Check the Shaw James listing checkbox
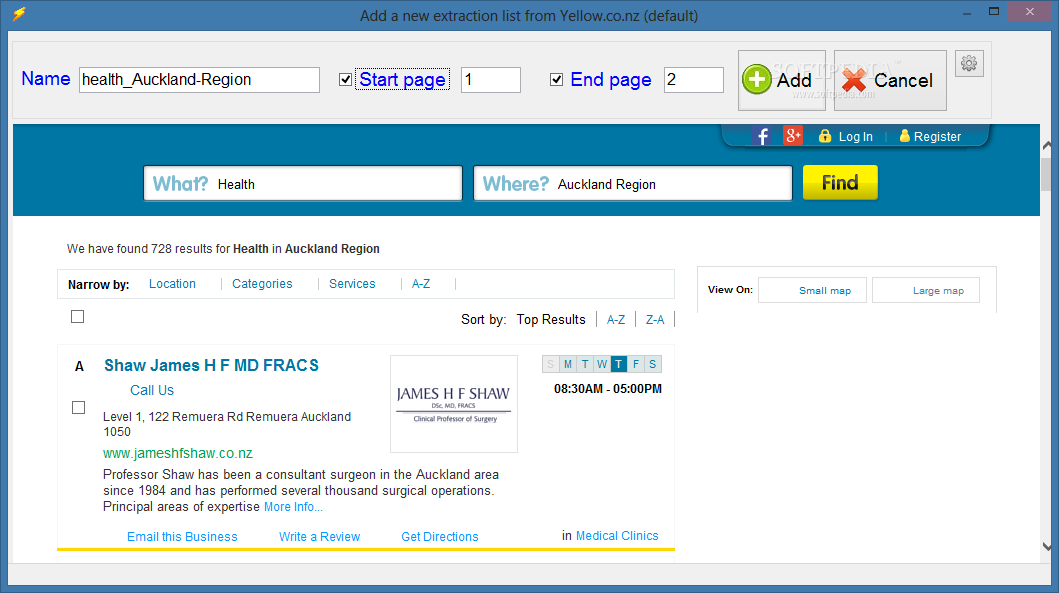The height and width of the screenshot is (593, 1059). [78, 407]
